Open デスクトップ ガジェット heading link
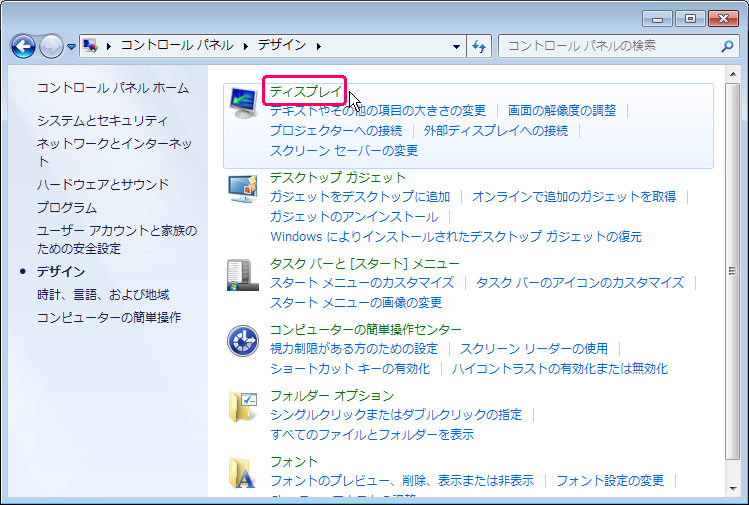Image resolution: width=749 pixels, height=505 pixels. pos(338,177)
